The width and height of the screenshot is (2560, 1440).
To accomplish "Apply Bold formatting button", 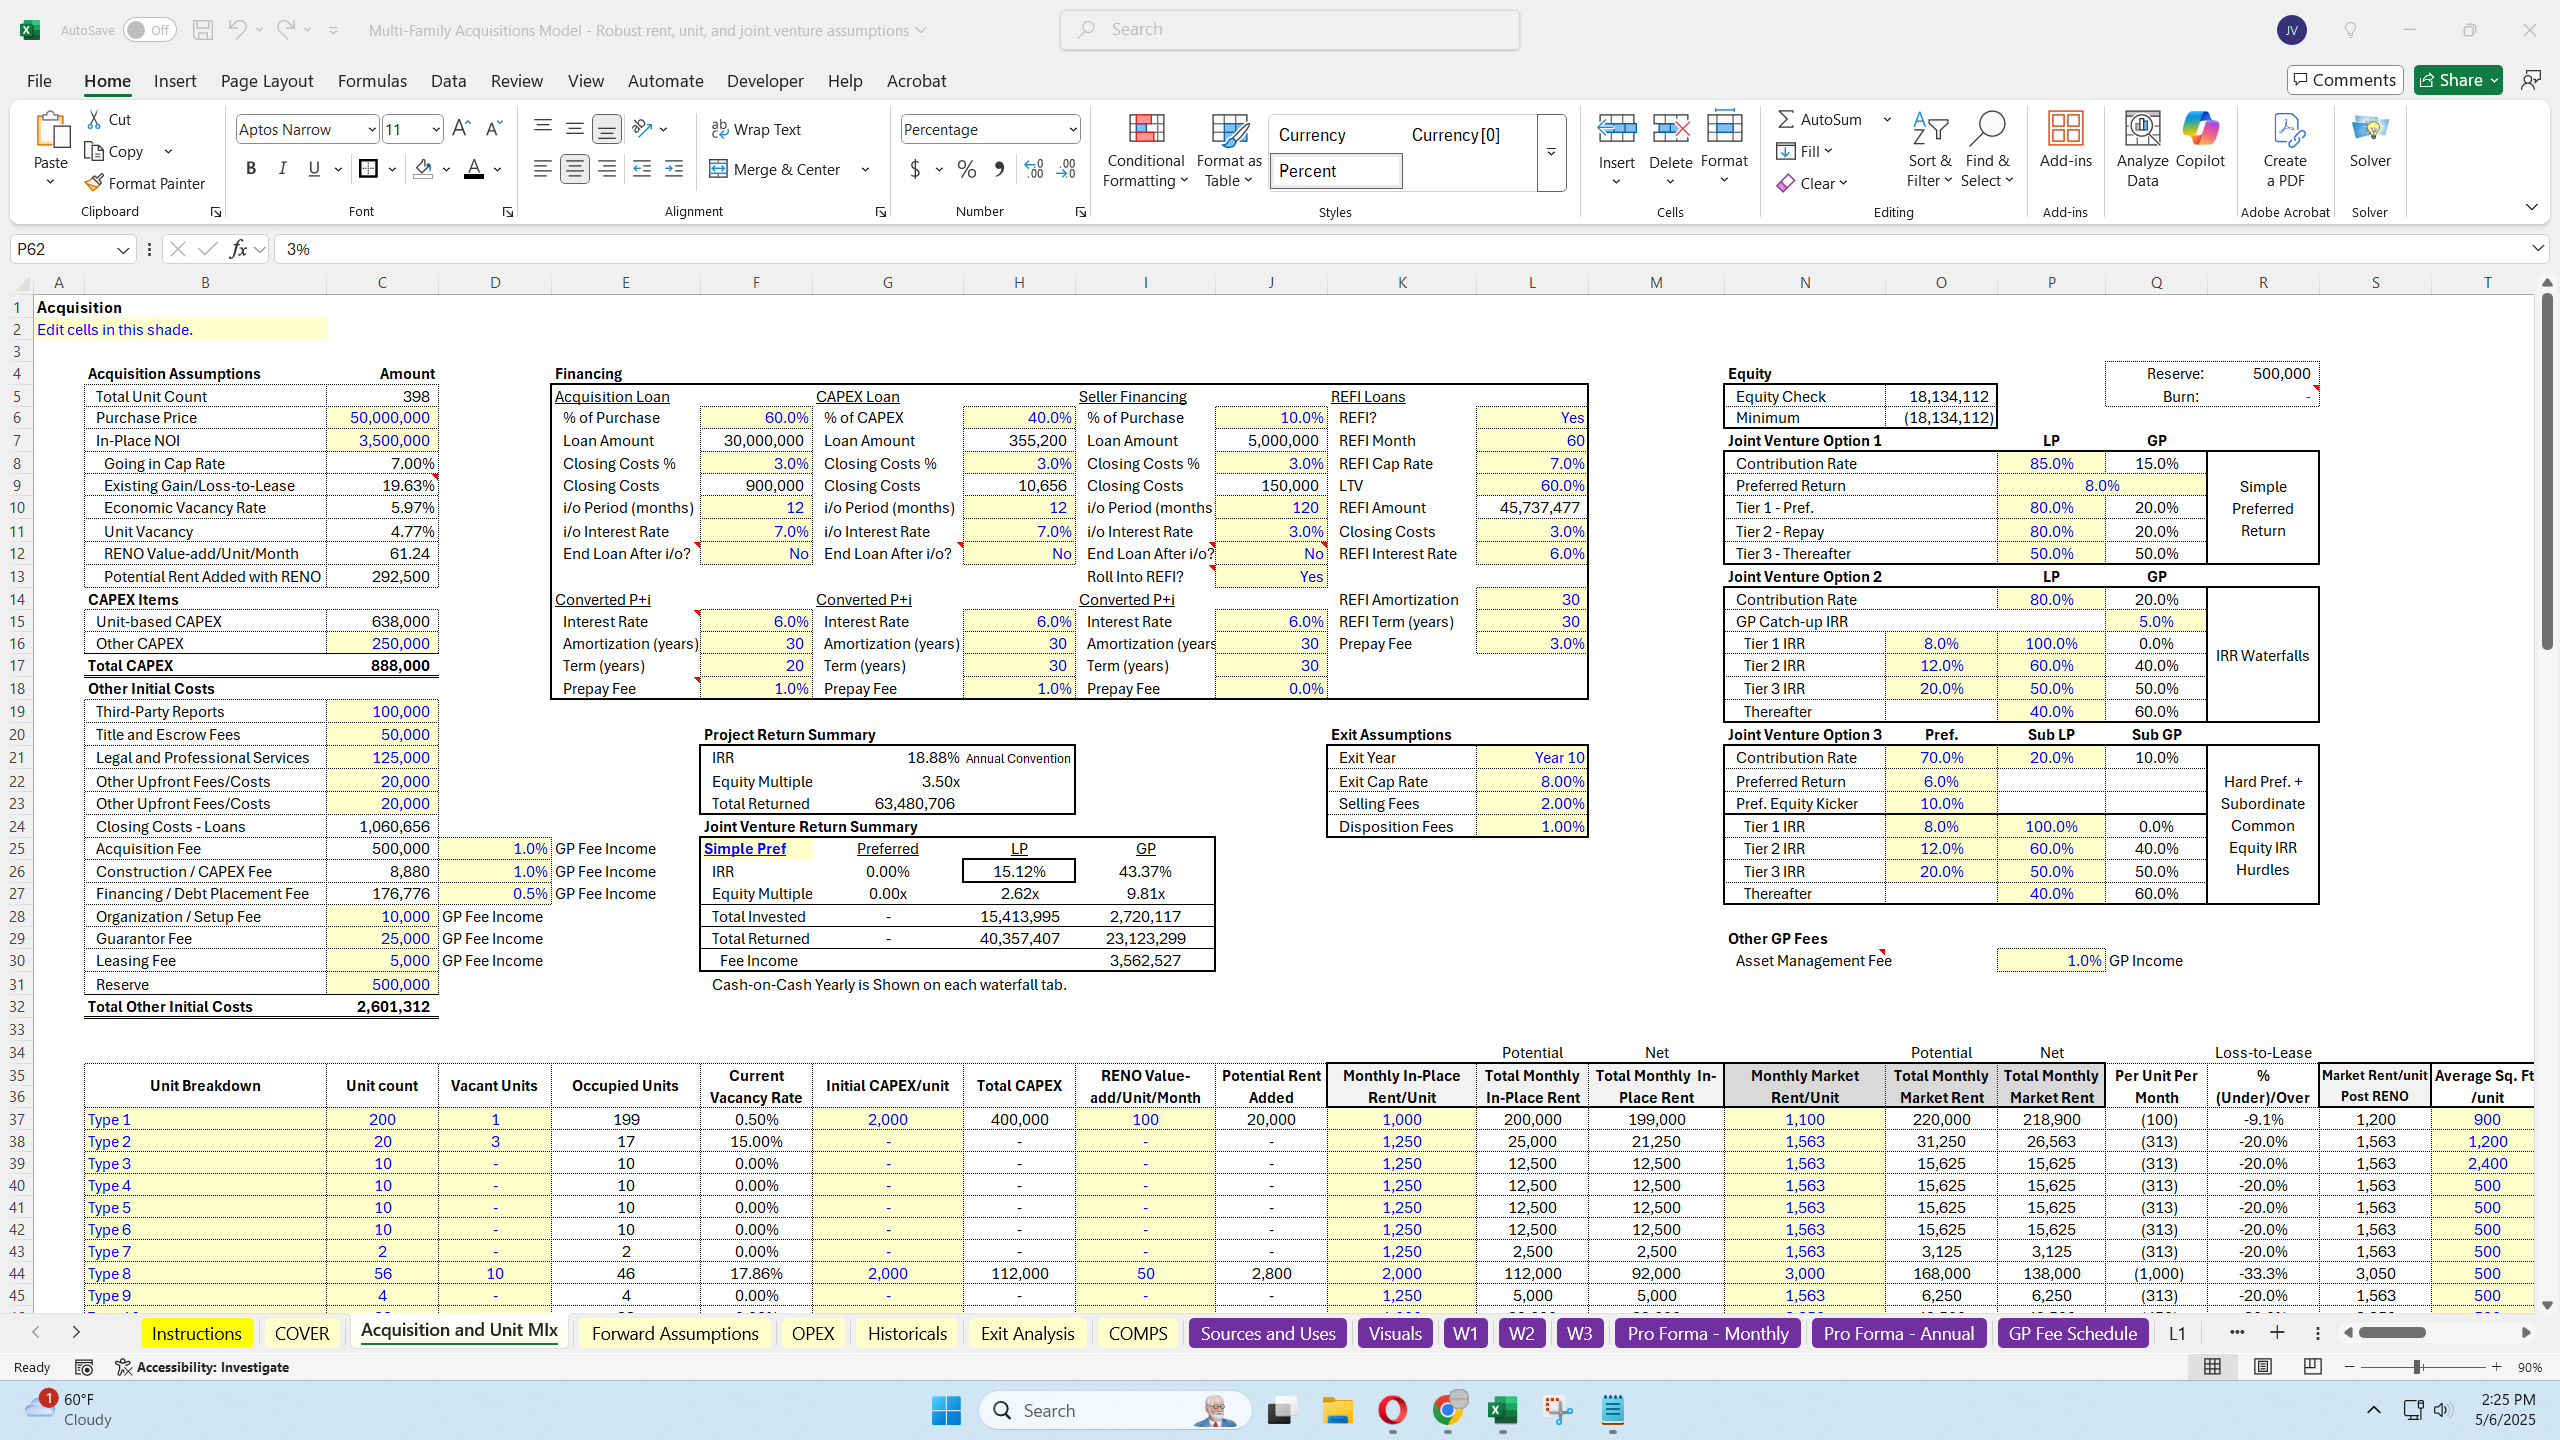I will (251, 169).
